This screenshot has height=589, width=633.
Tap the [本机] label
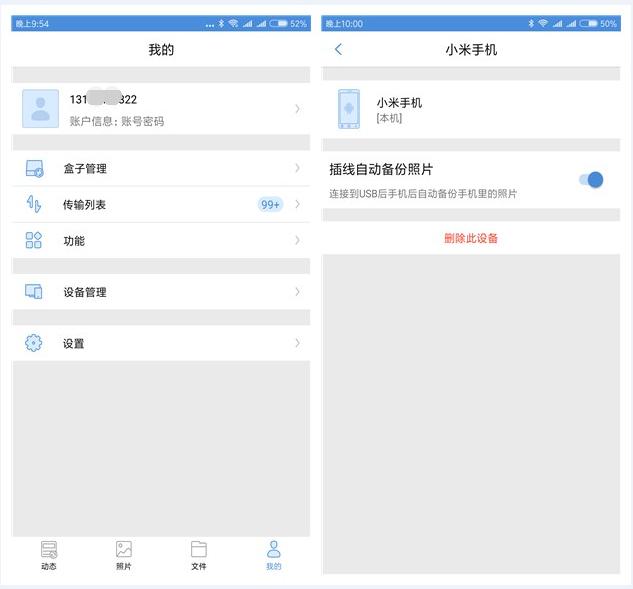389,118
